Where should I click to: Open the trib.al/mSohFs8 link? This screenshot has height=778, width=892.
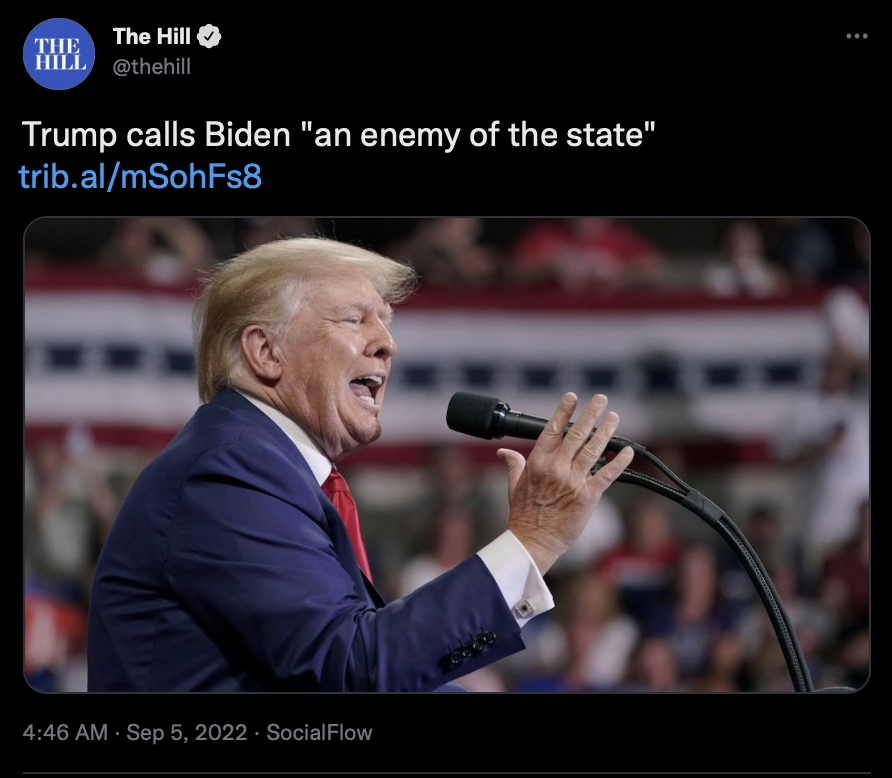pos(140,176)
